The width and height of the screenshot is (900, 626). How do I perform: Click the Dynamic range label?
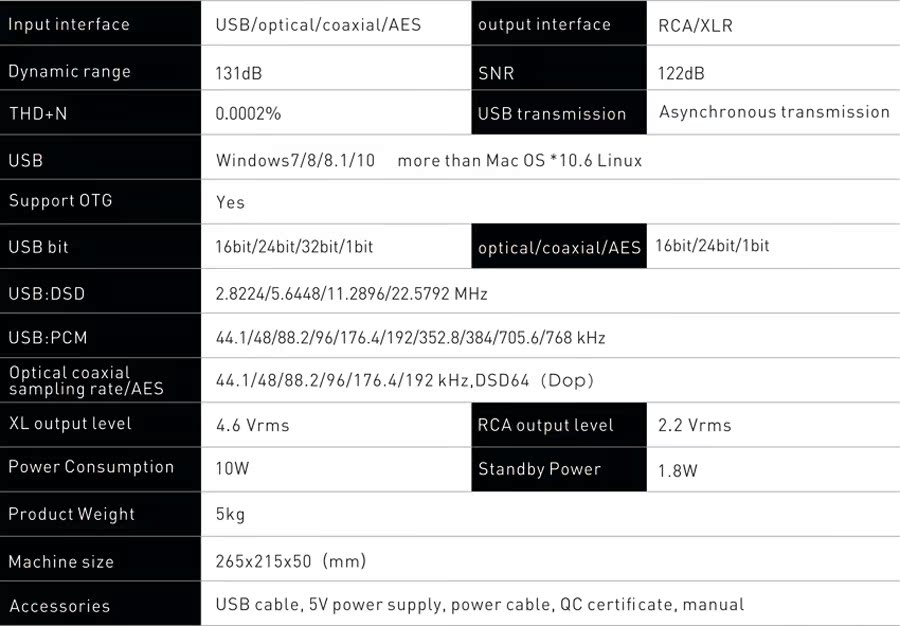click(69, 72)
